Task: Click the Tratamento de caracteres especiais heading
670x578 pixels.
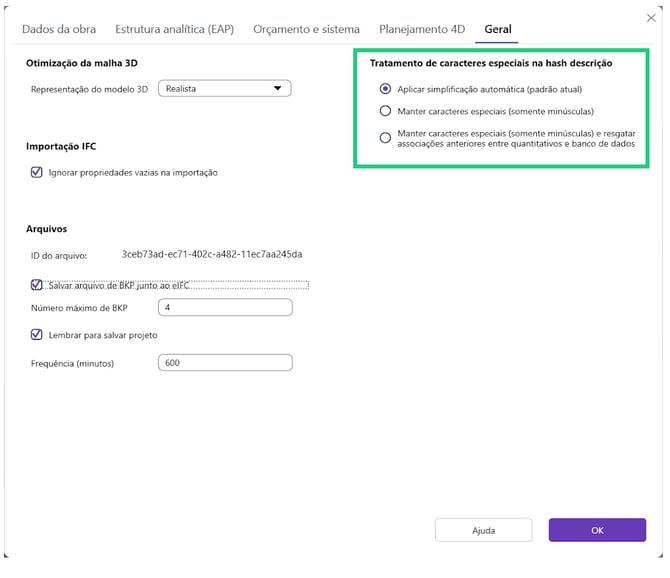Action: click(491, 64)
